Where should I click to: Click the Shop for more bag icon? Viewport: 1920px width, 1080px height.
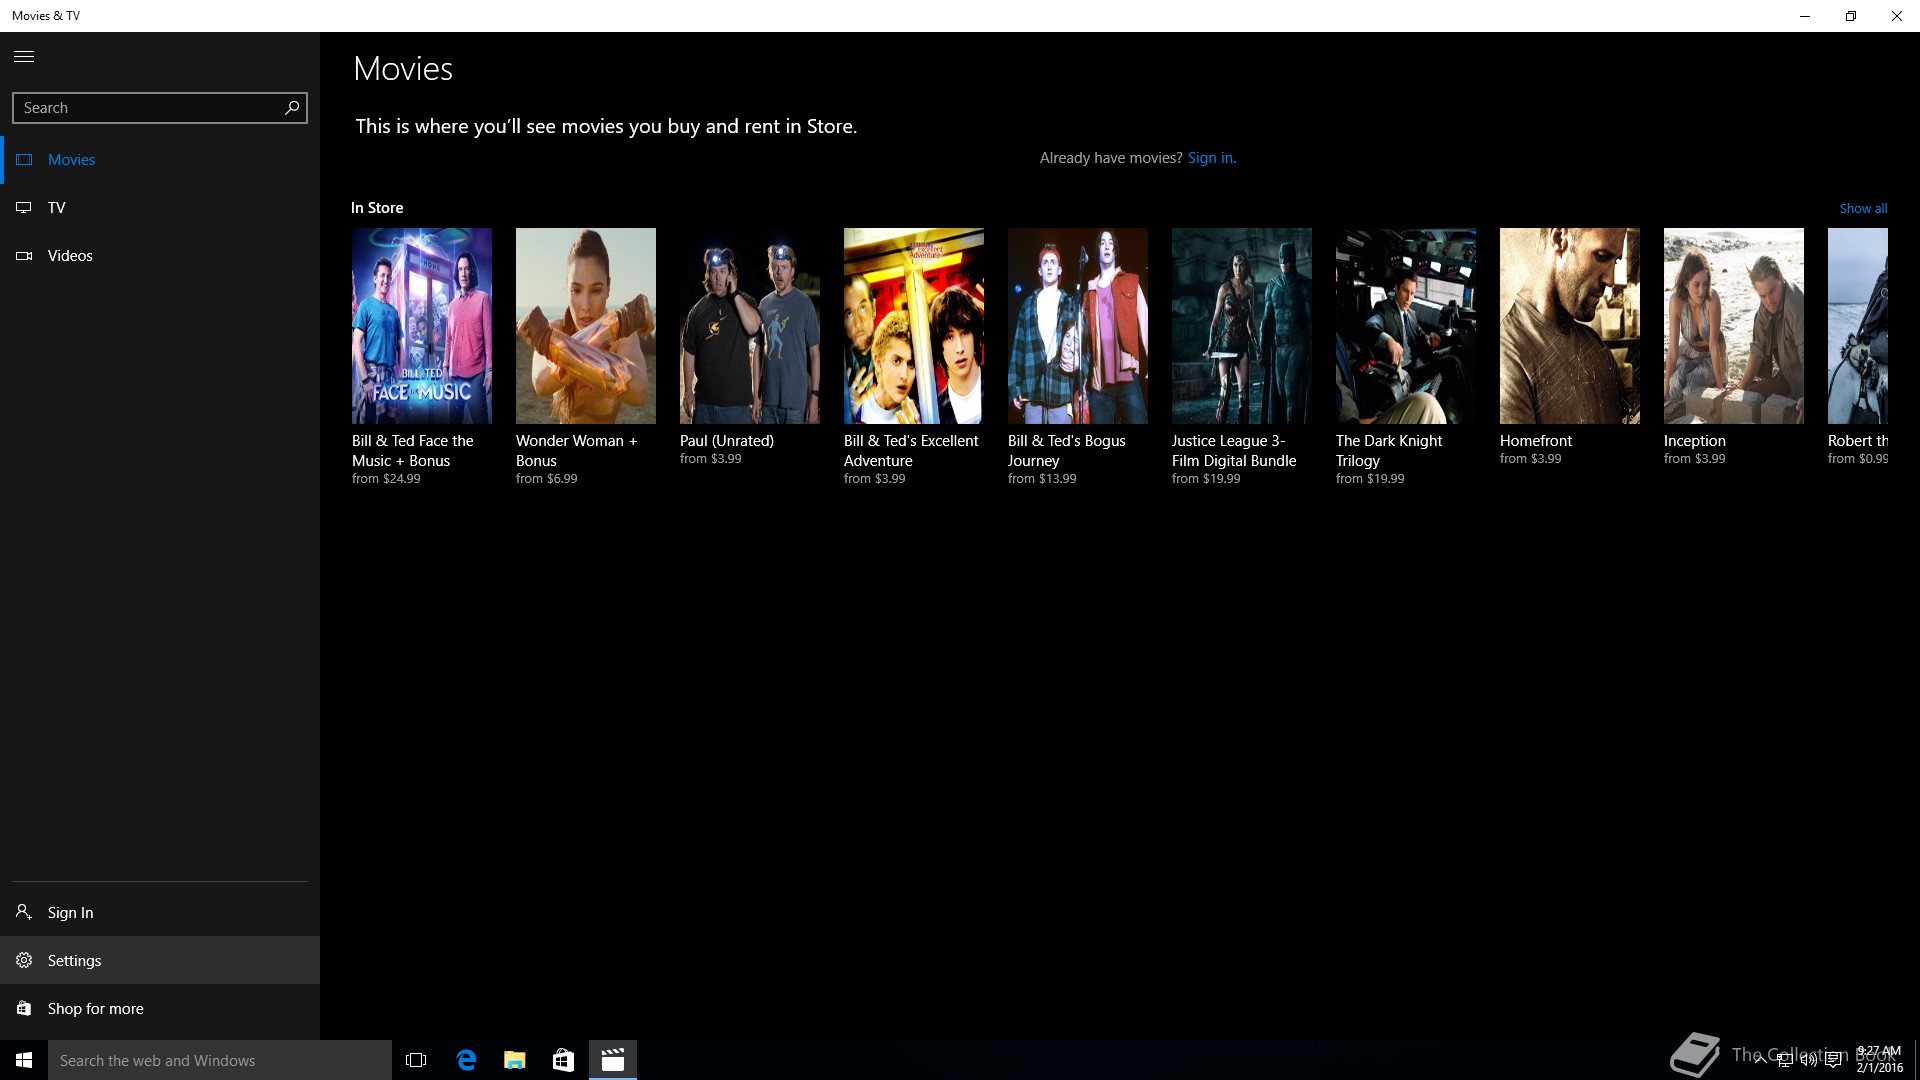(x=24, y=1008)
